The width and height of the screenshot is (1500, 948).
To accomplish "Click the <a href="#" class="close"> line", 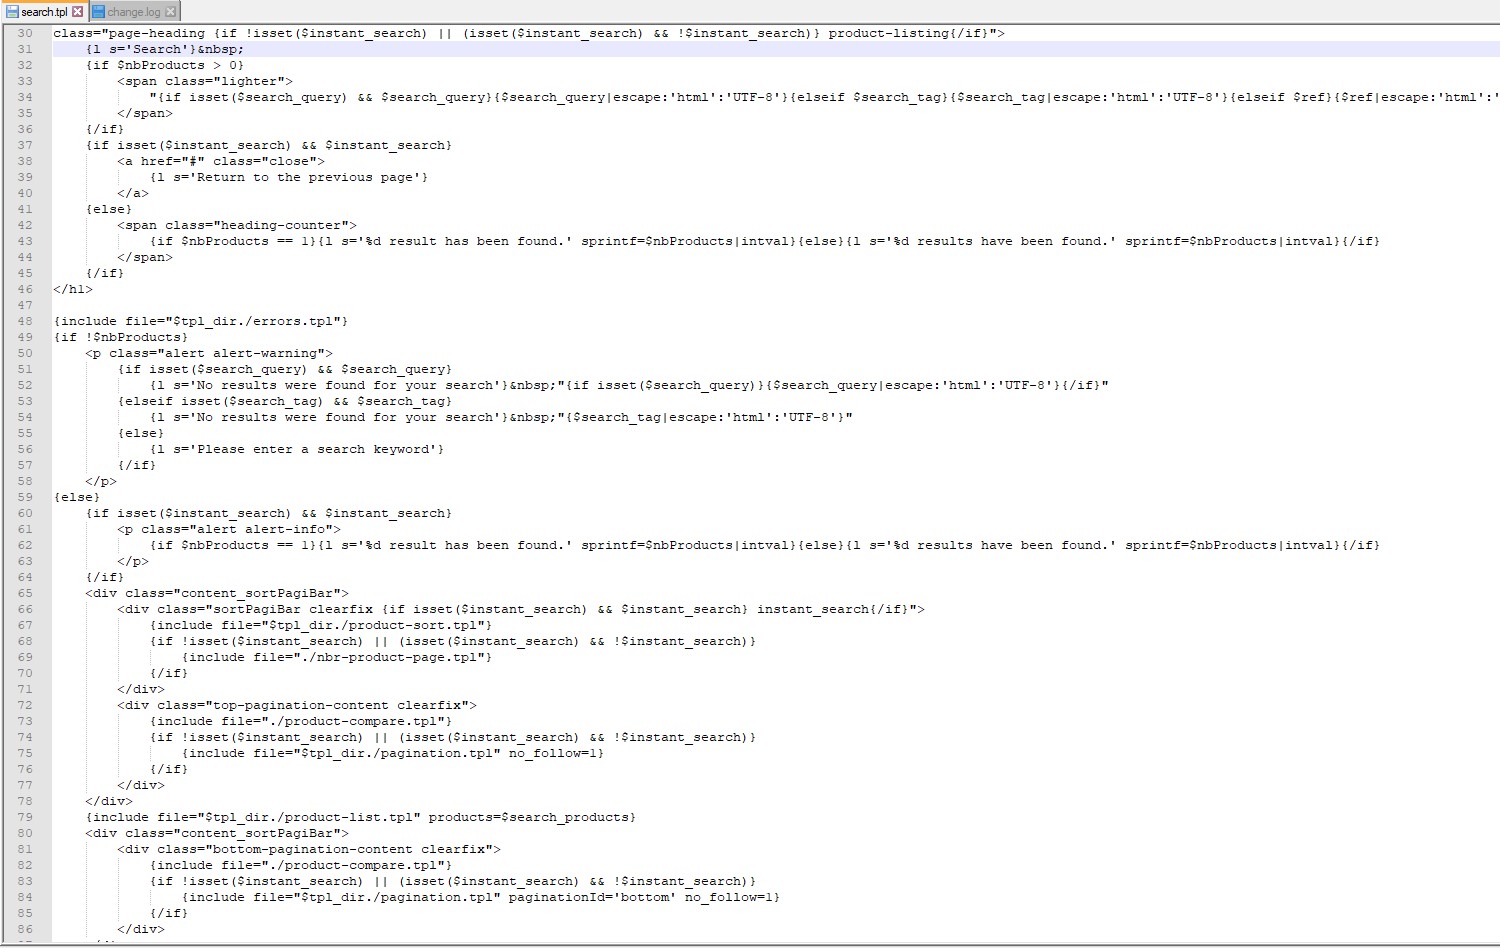I will (221, 161).
